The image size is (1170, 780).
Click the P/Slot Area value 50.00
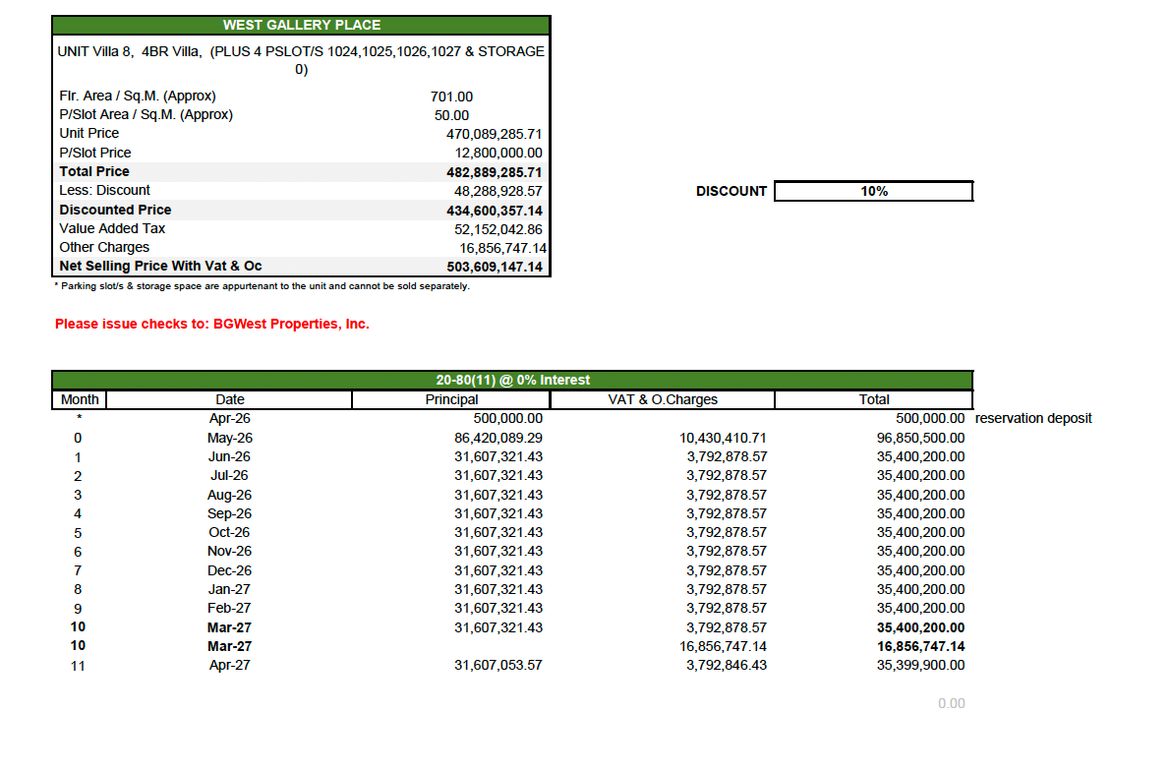click(451, 115)
